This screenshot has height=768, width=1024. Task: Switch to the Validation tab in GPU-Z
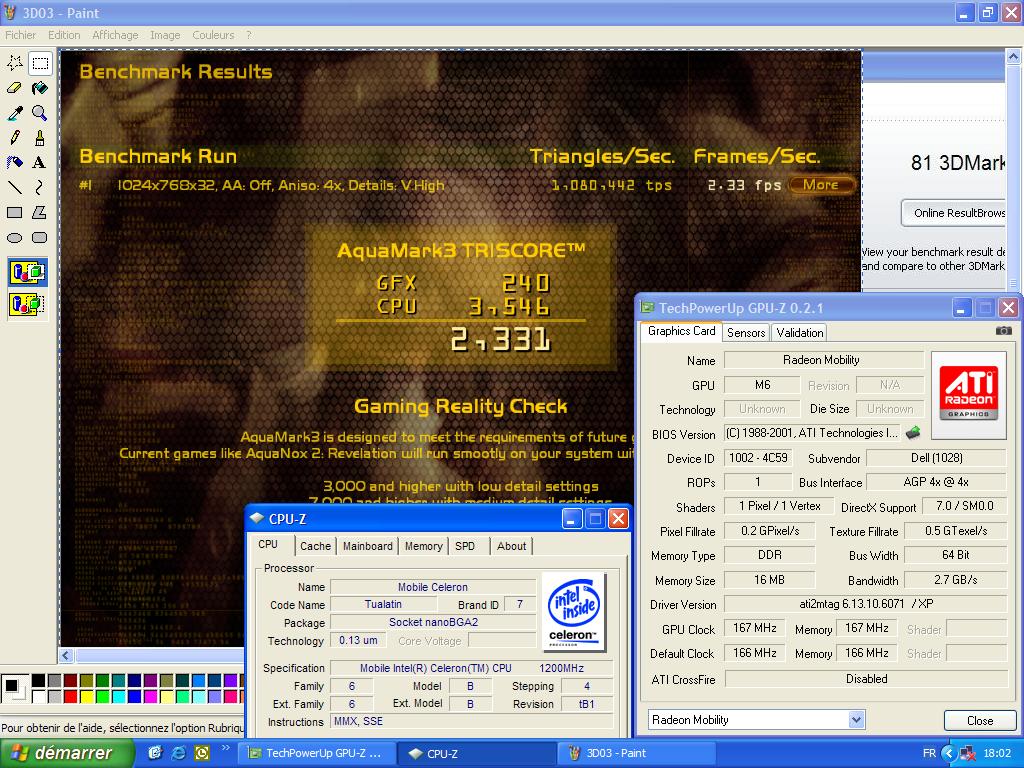799,332
